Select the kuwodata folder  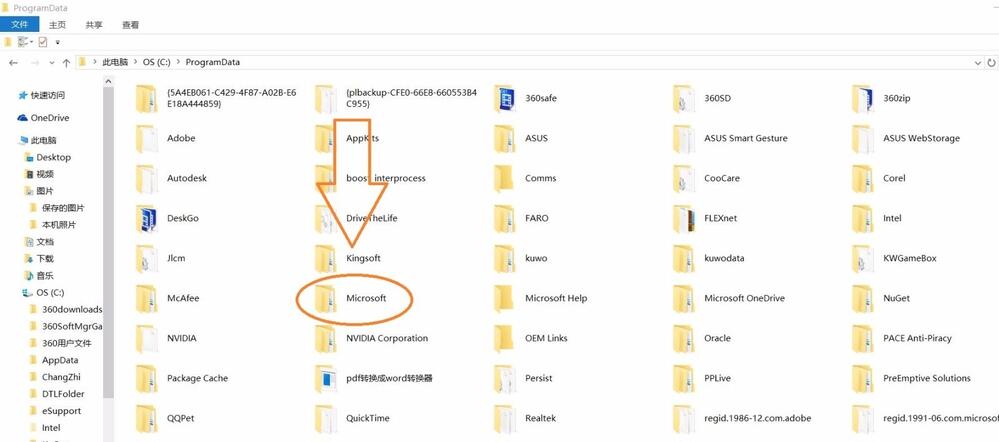(x=709, y=258)
